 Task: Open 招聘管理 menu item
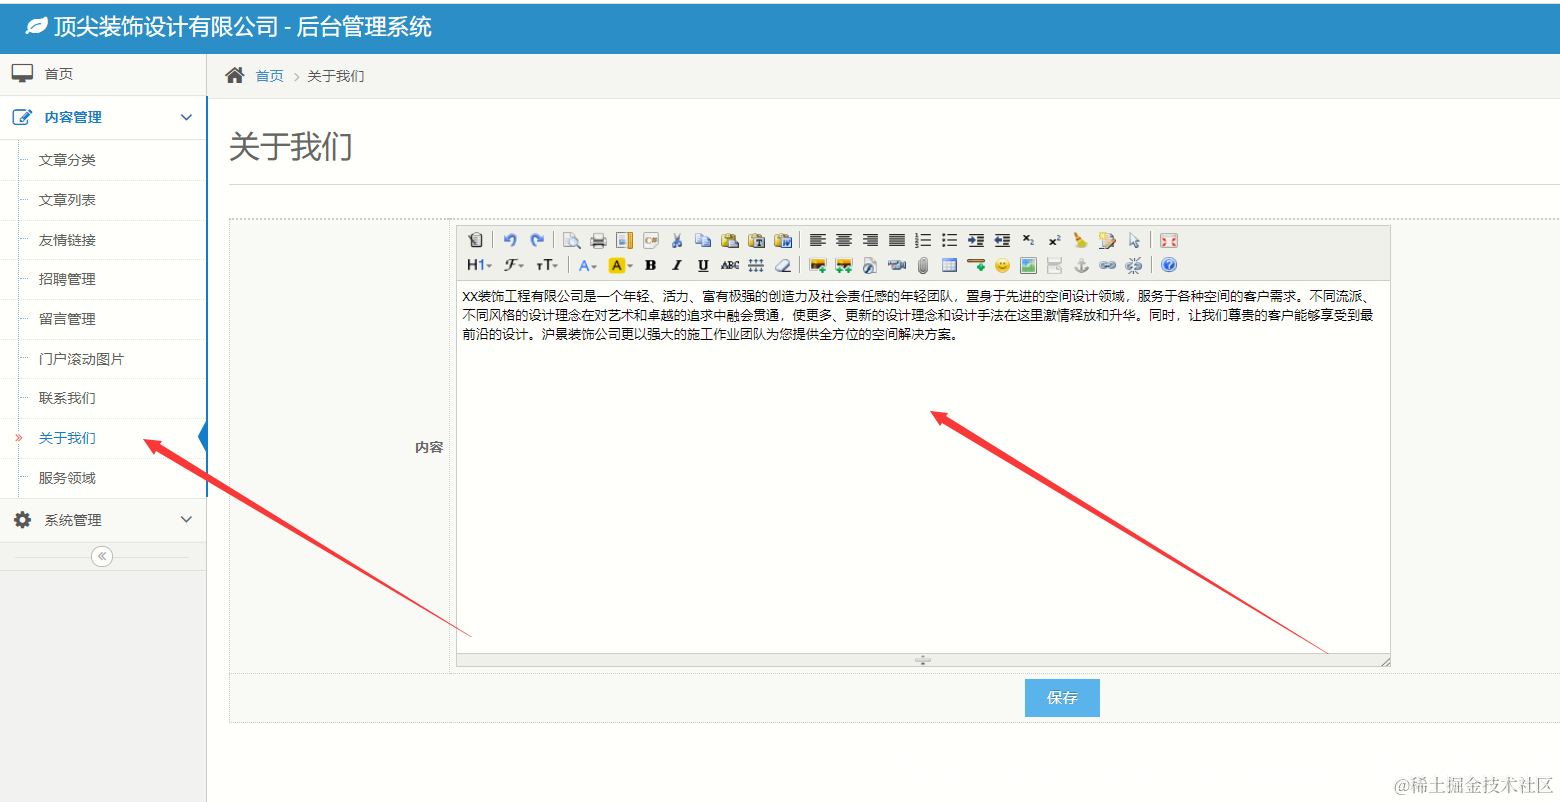[x=67, y=279]
